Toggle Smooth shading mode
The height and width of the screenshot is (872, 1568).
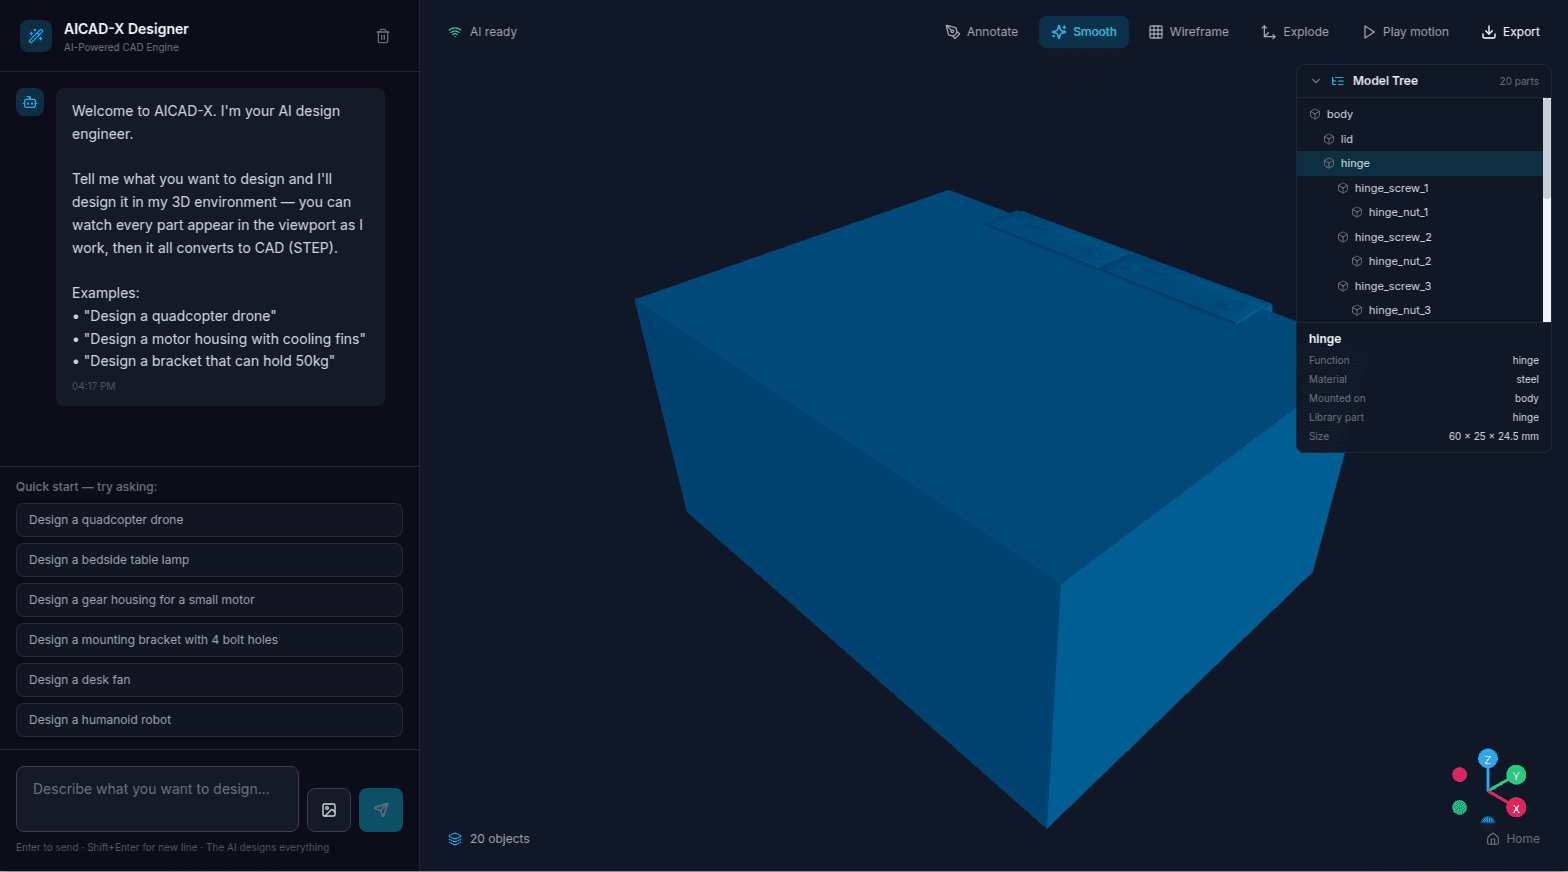click(x=1084, y=32)
